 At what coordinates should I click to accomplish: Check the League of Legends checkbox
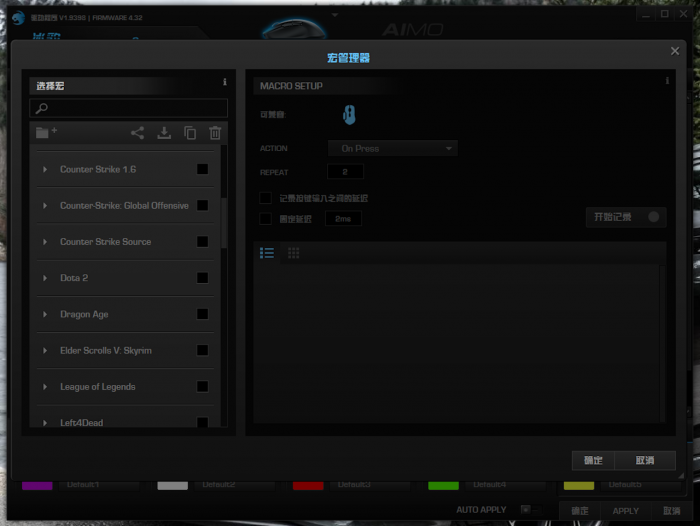[203, 386]
